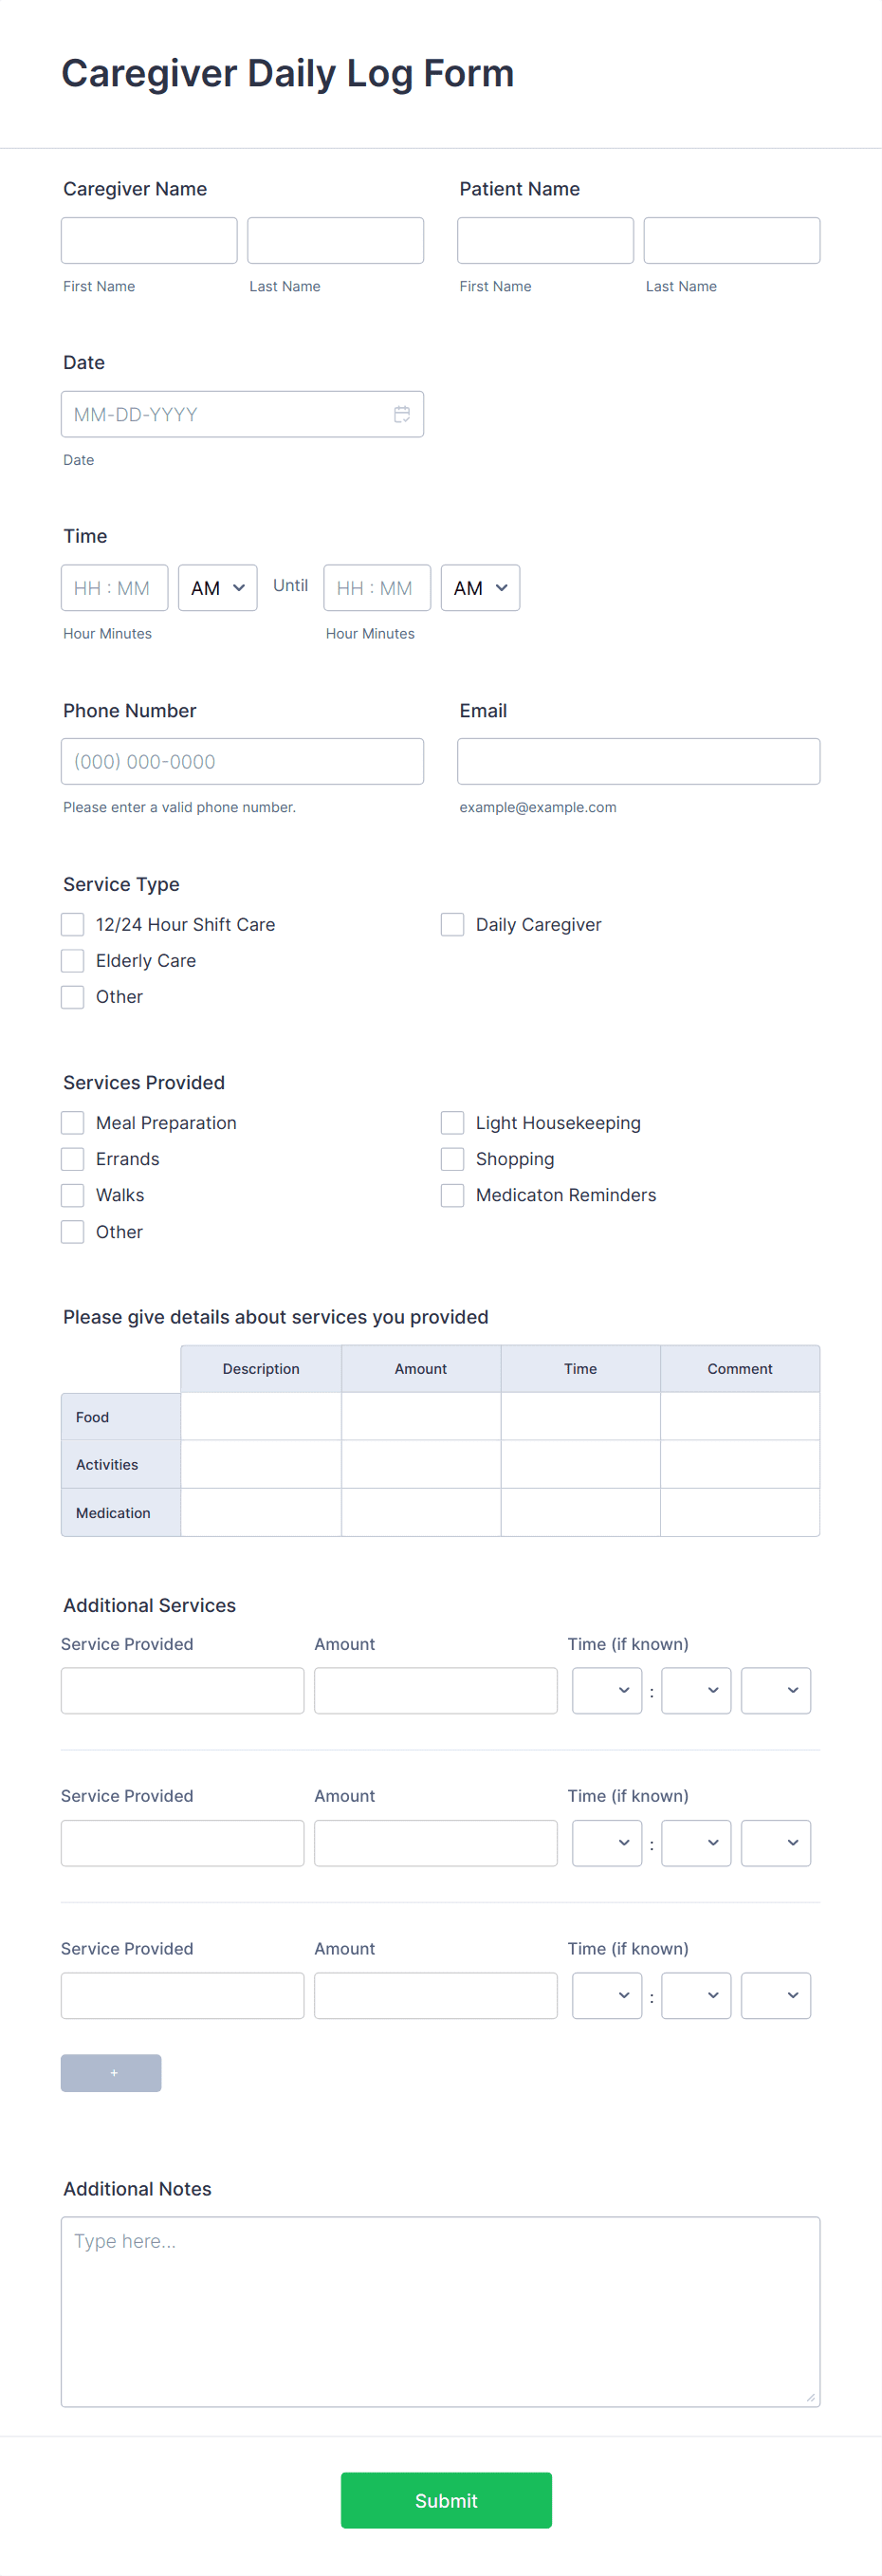Check Other under Service Type
Image resolution: width=882 pixels, height=2576 pixels.
(71, 996)
